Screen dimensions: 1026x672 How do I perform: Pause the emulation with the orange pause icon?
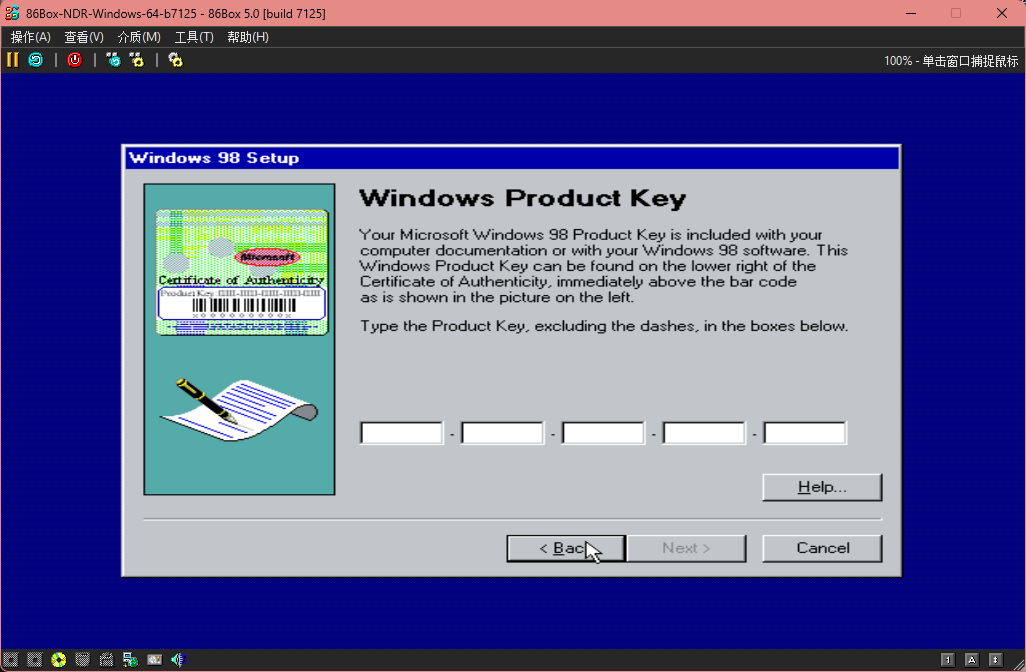12,60
